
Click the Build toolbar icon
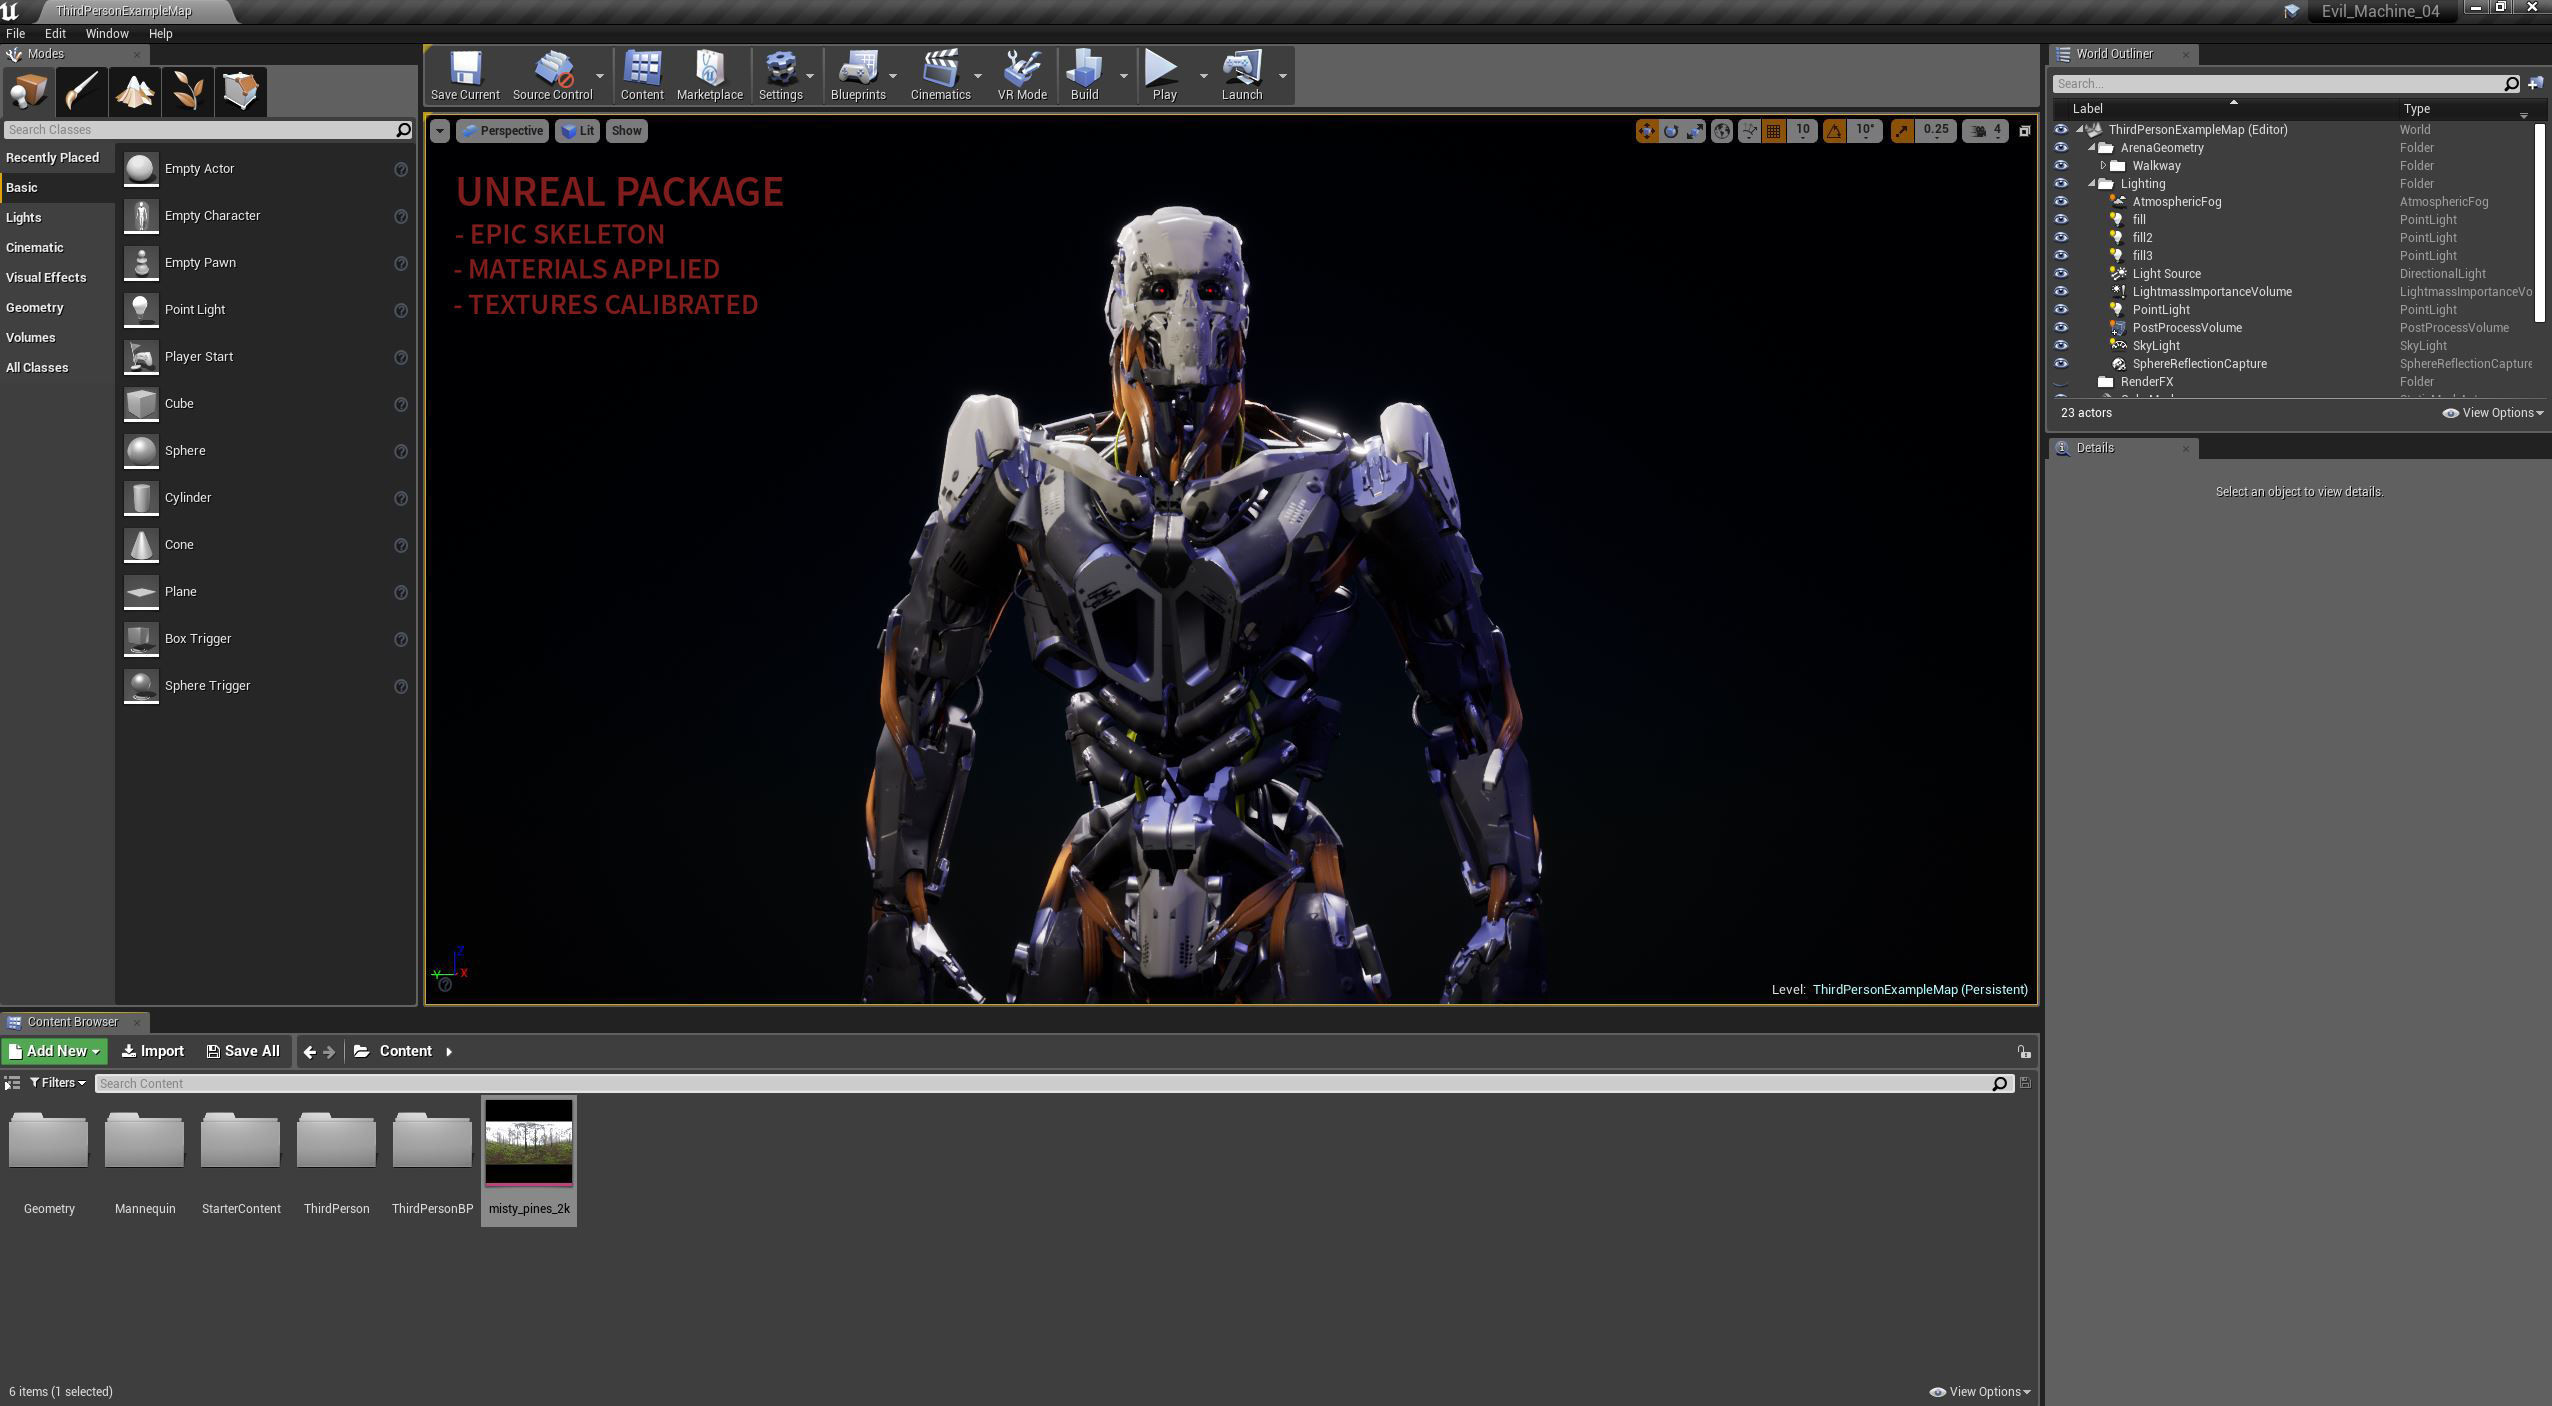pos(1085,76)
